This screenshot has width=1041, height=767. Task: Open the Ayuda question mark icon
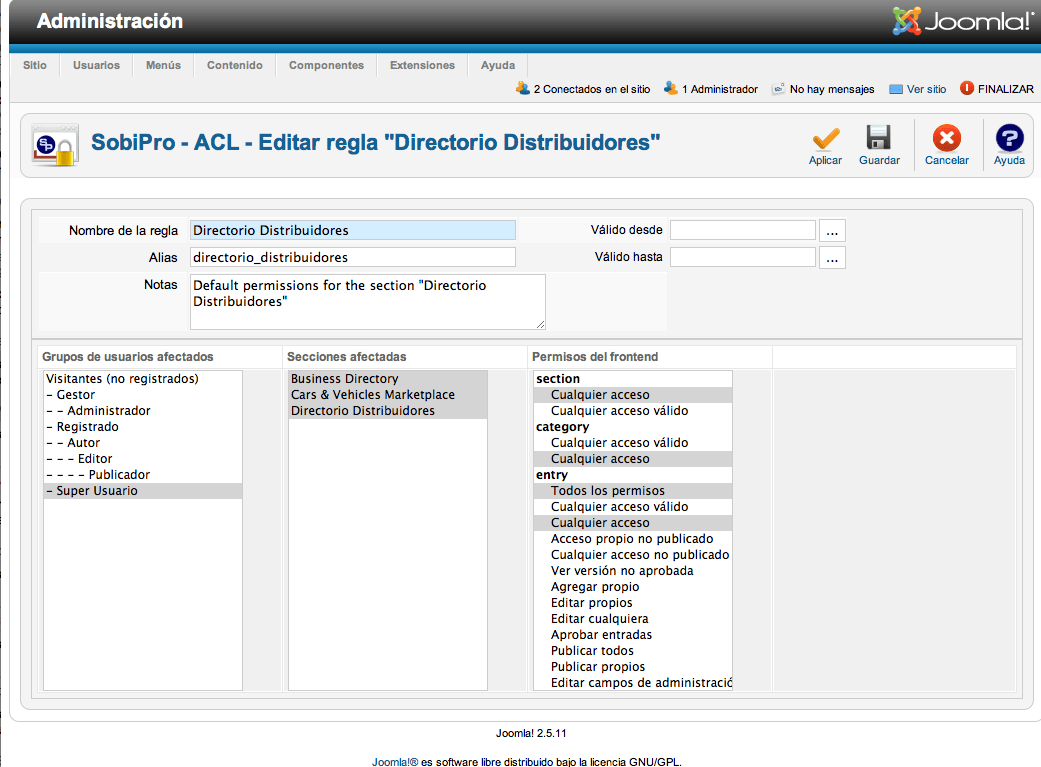tap(1009, 138)
